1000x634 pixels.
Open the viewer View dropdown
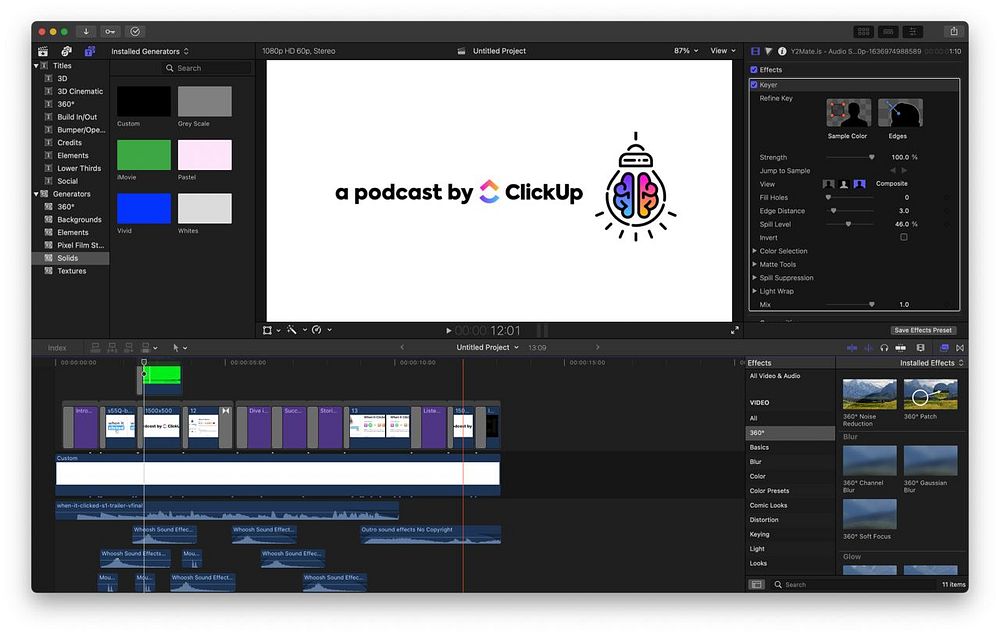723,51
